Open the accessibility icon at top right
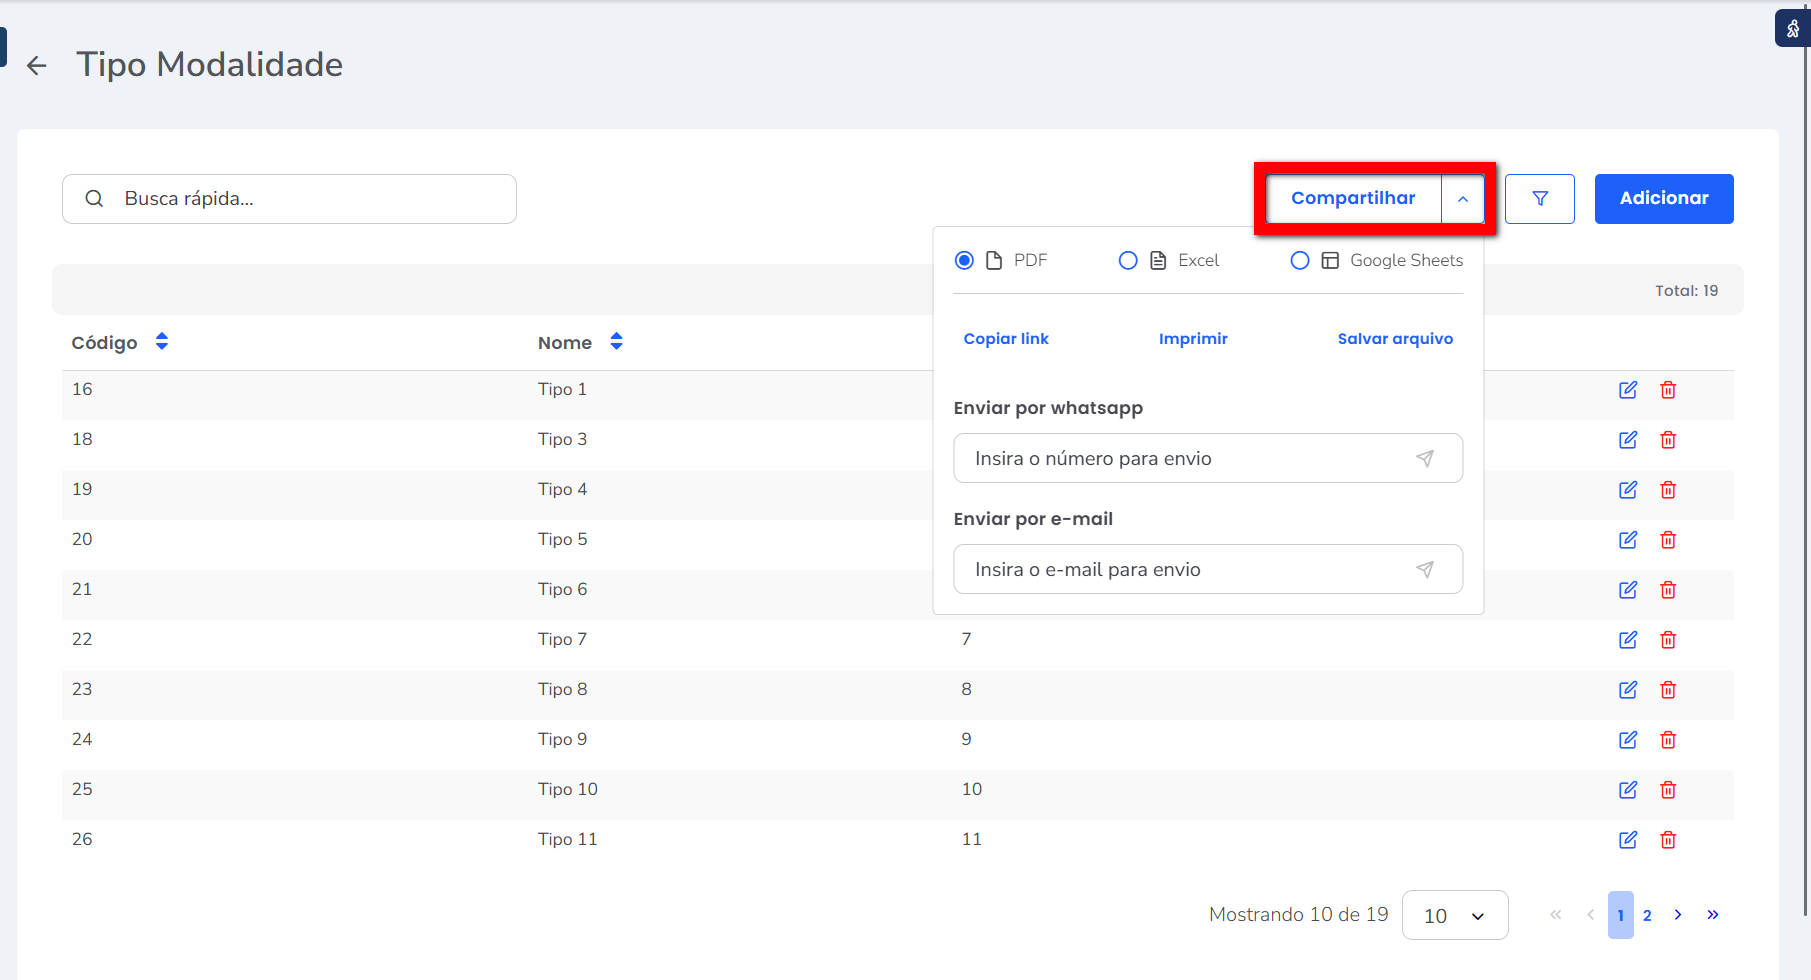This screenshot has height=980, width=1811. click(1792, 29)
